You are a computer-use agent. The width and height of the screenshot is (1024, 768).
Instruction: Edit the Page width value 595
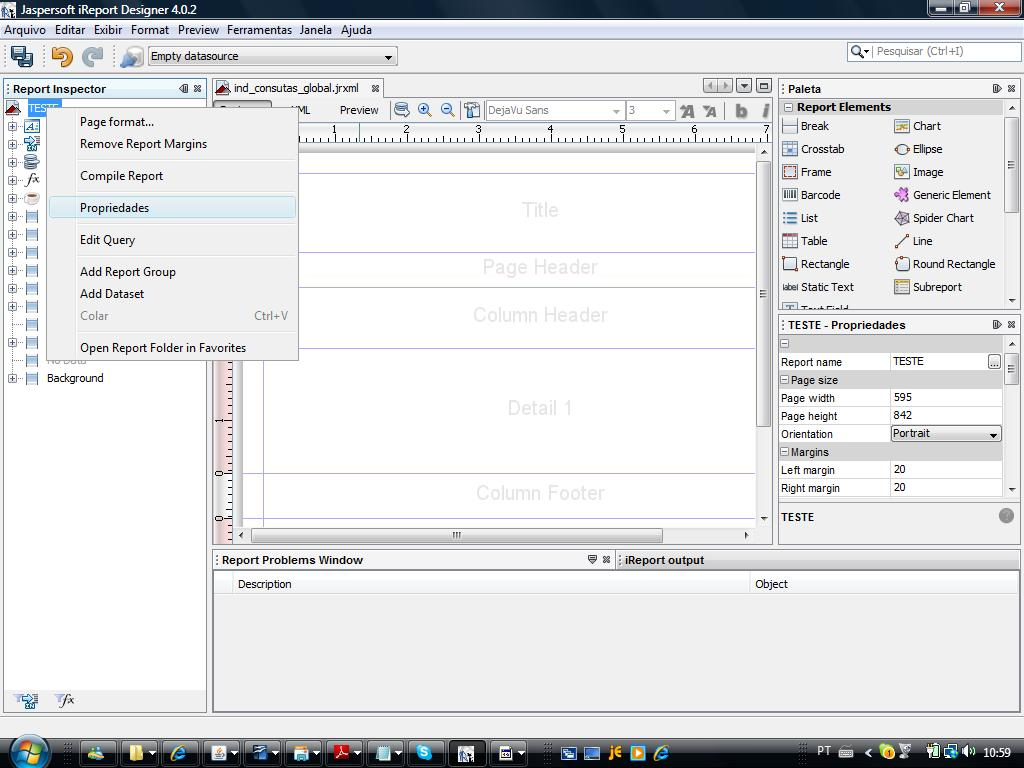click(x=946, y=397)
